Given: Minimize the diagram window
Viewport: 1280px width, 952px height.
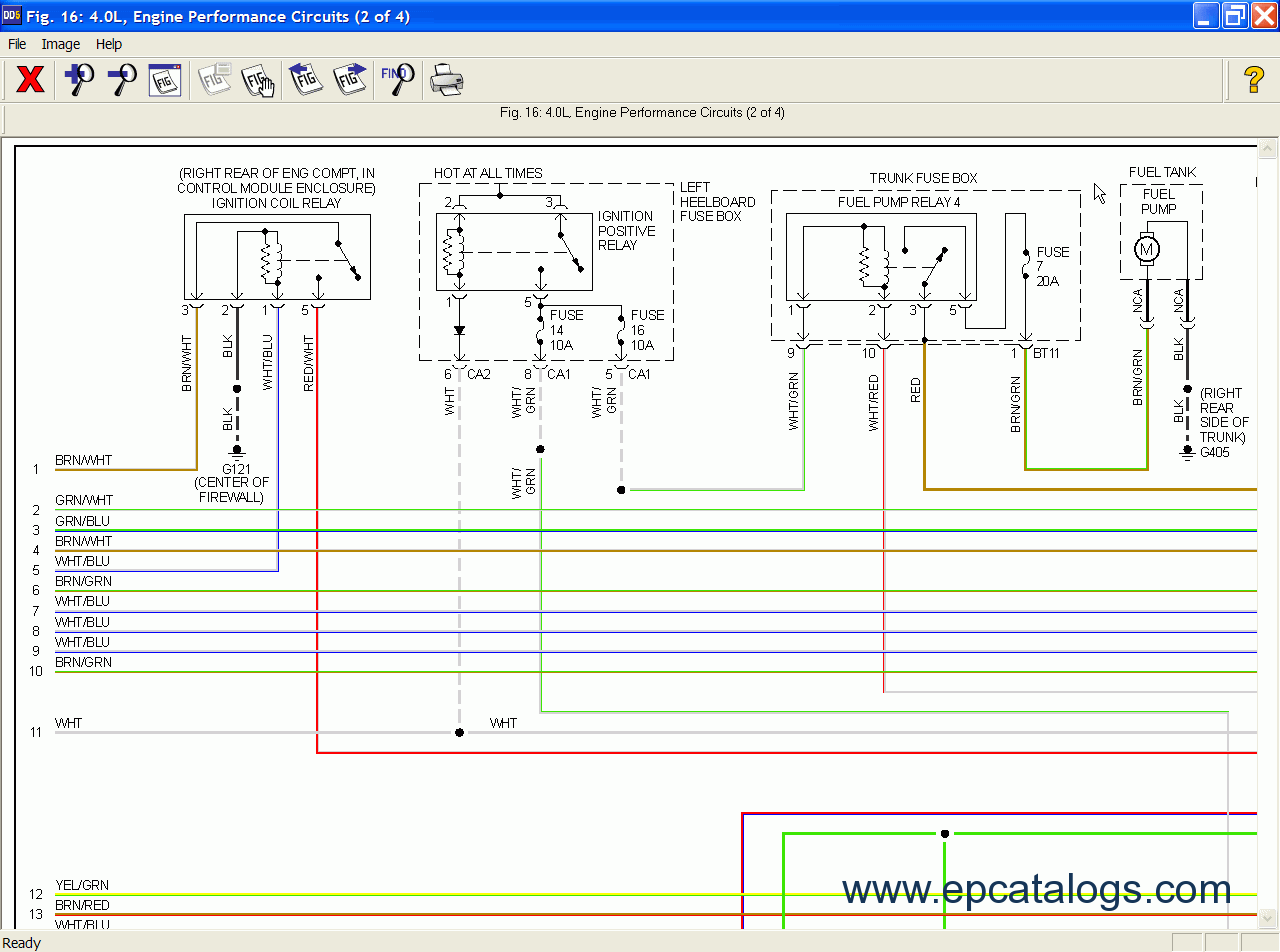Looking at the screenshot, I should 1207,15.
